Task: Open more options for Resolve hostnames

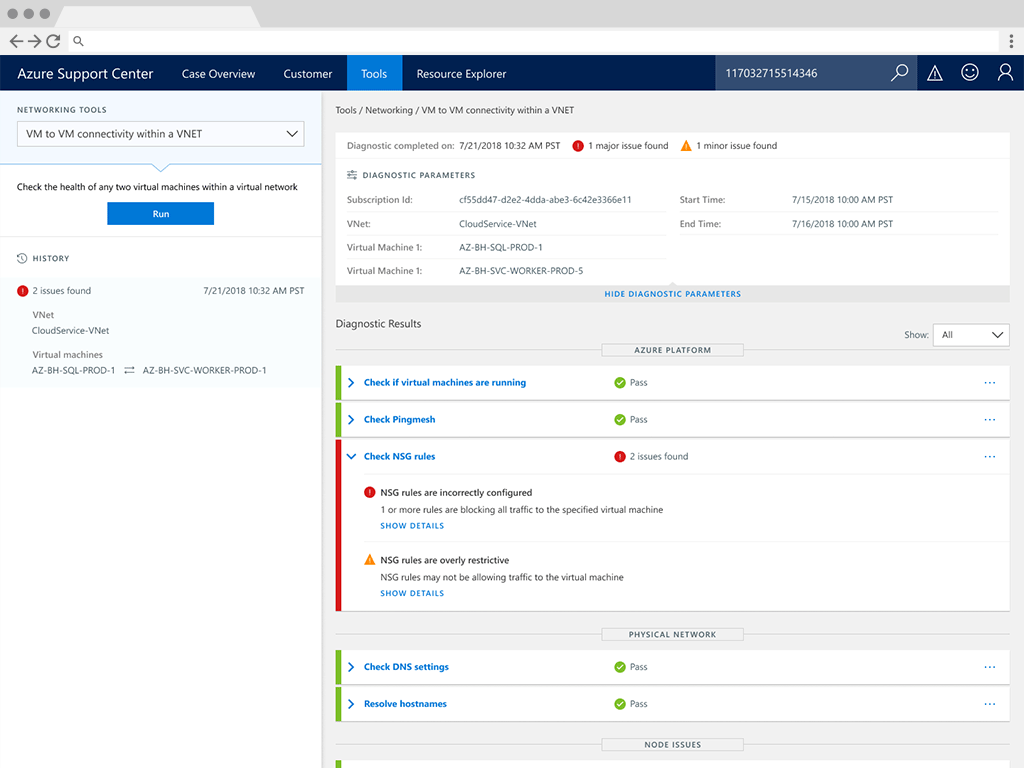Action: pyautogui.click(x=990, y=704)
